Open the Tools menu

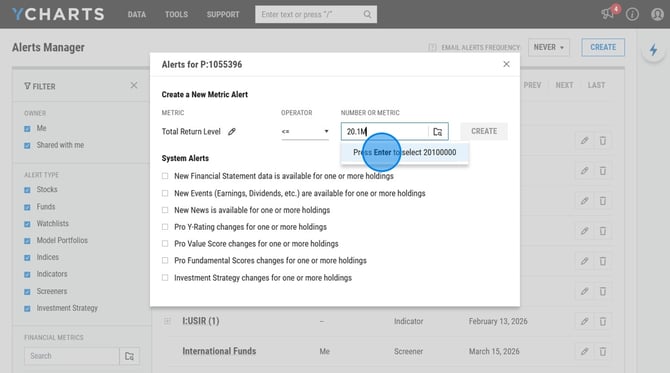(176, 15)
